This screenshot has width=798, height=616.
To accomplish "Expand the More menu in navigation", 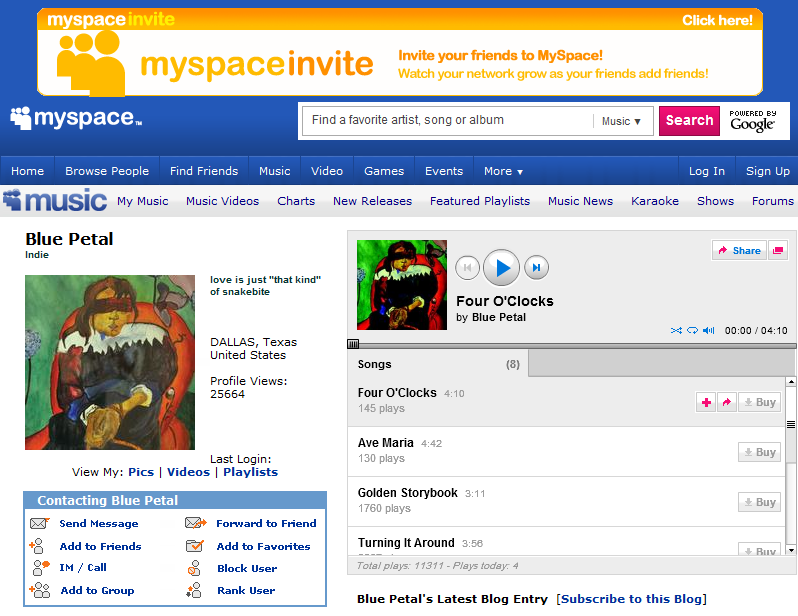I will coord(503,171).
